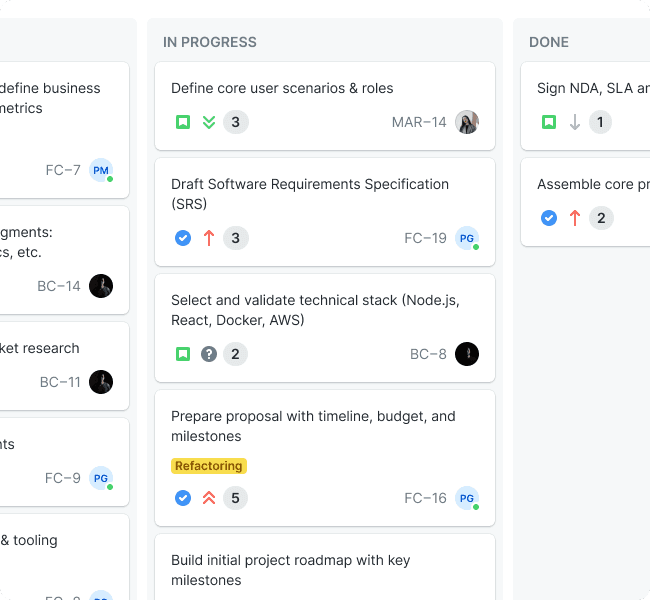This screenshot has width=650, height=600.
Task: Open Build initial project roadmap card
Action: 325,567
